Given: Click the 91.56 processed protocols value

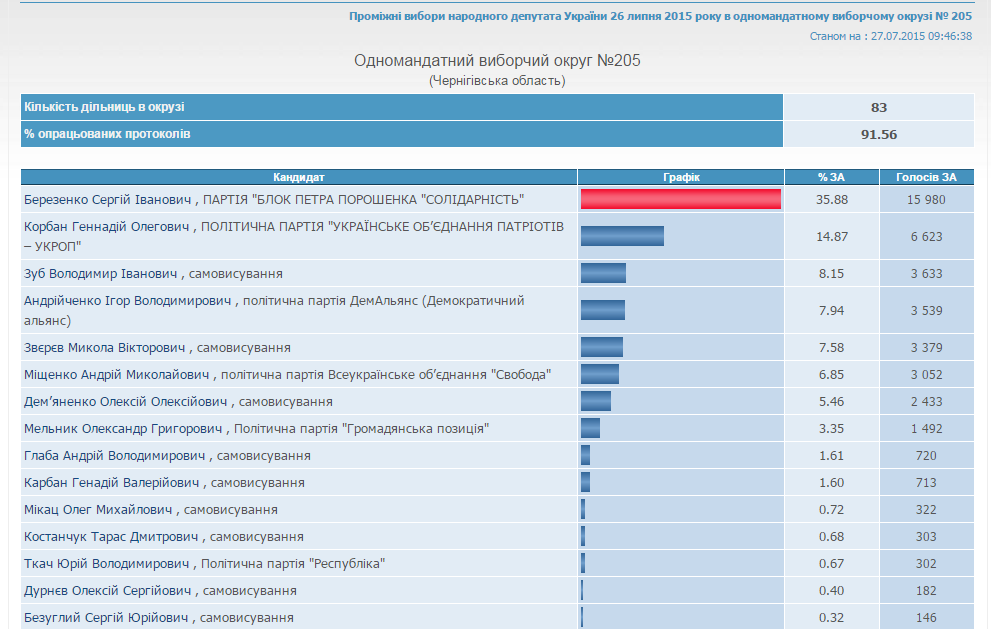Looking at the screenshot, I should tap(878, 134).
